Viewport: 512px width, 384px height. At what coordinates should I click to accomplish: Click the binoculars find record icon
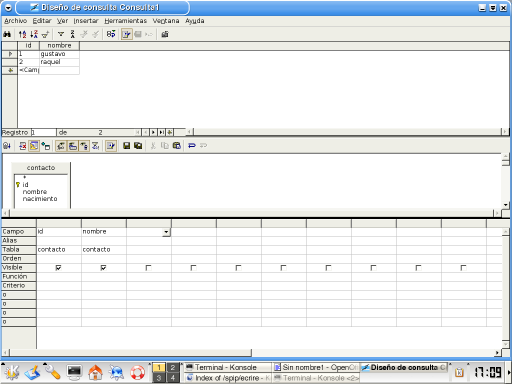(x=7, y=34)
